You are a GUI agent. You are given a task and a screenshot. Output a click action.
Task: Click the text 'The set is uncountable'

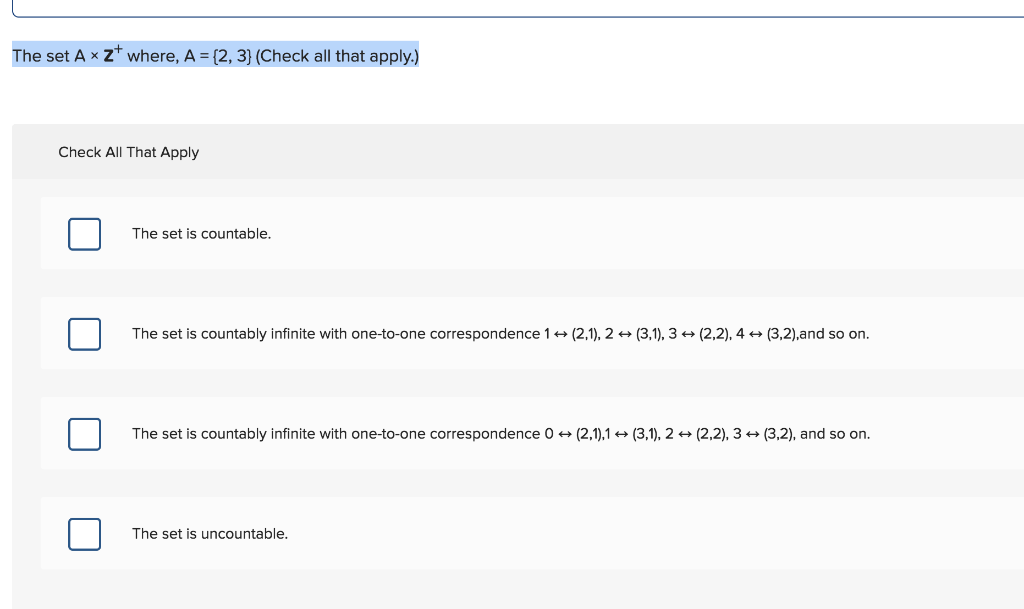click(209, 533)
